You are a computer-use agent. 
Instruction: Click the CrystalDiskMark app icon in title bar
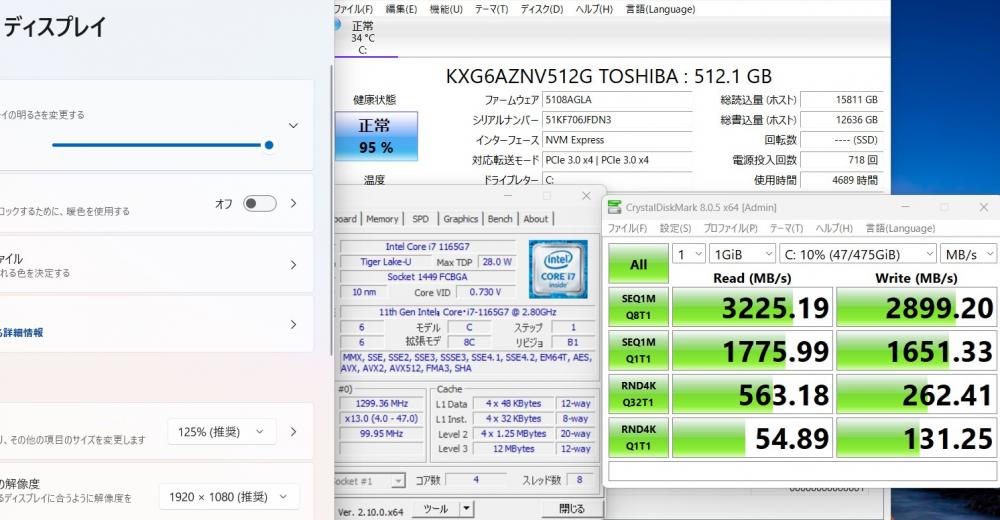coord(614,207)
